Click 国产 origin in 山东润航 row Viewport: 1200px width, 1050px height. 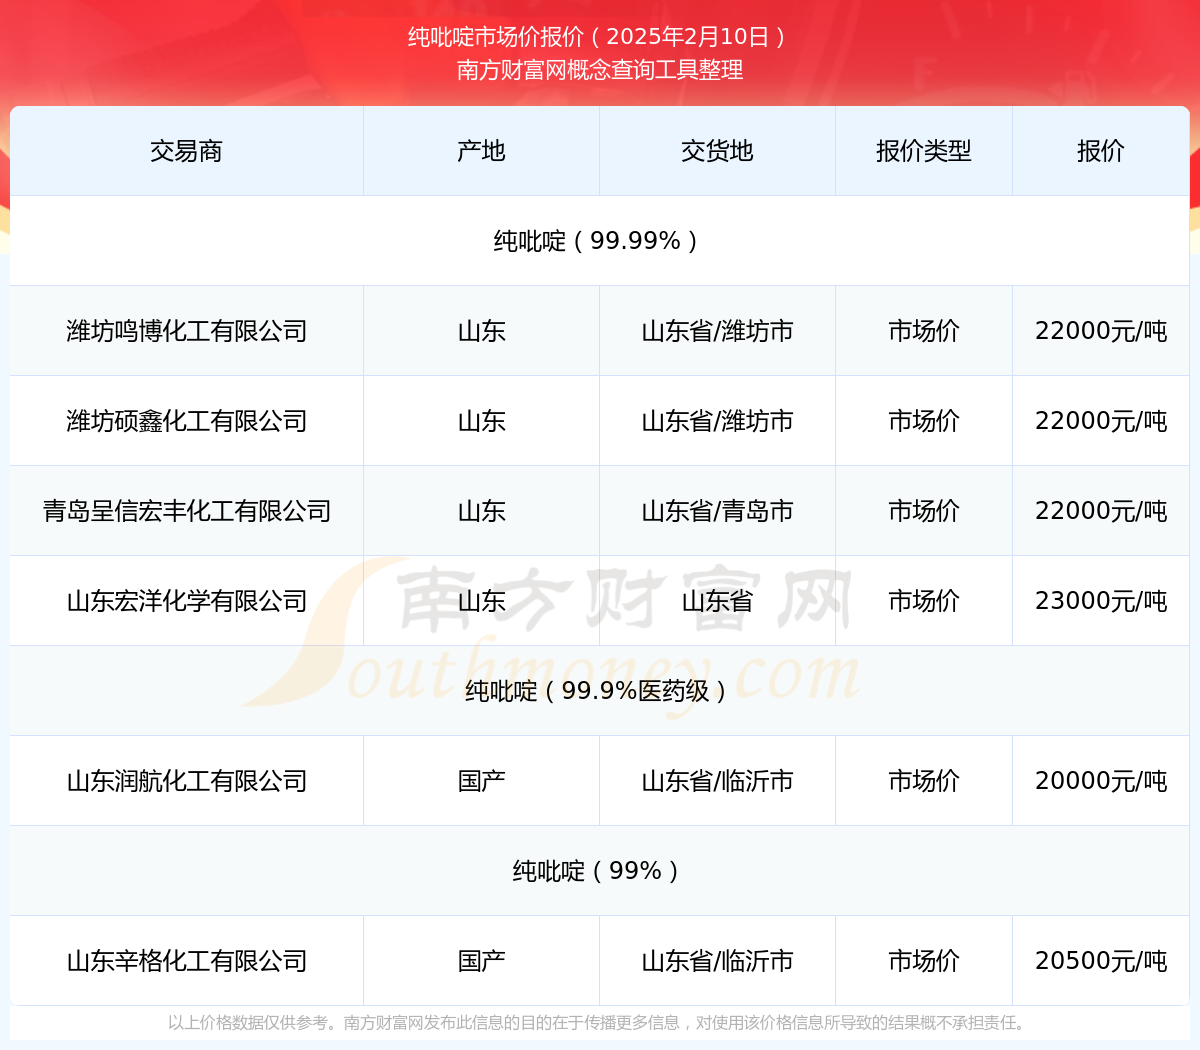481,781
